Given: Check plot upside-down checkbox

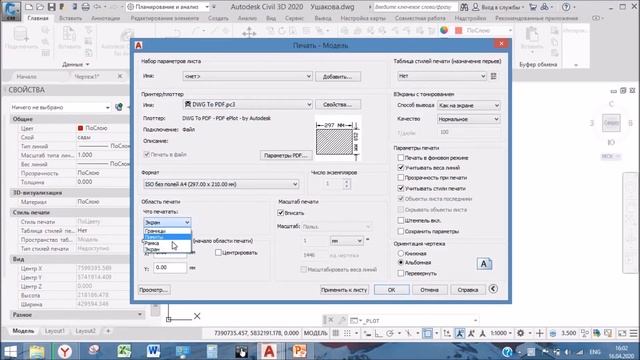Looking at the screenshot, I should pos(401,273).
